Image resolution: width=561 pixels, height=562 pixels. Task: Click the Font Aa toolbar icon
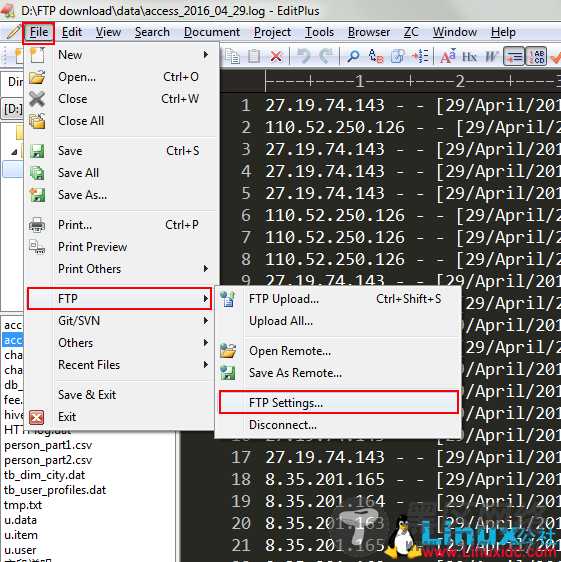point(448,56)
